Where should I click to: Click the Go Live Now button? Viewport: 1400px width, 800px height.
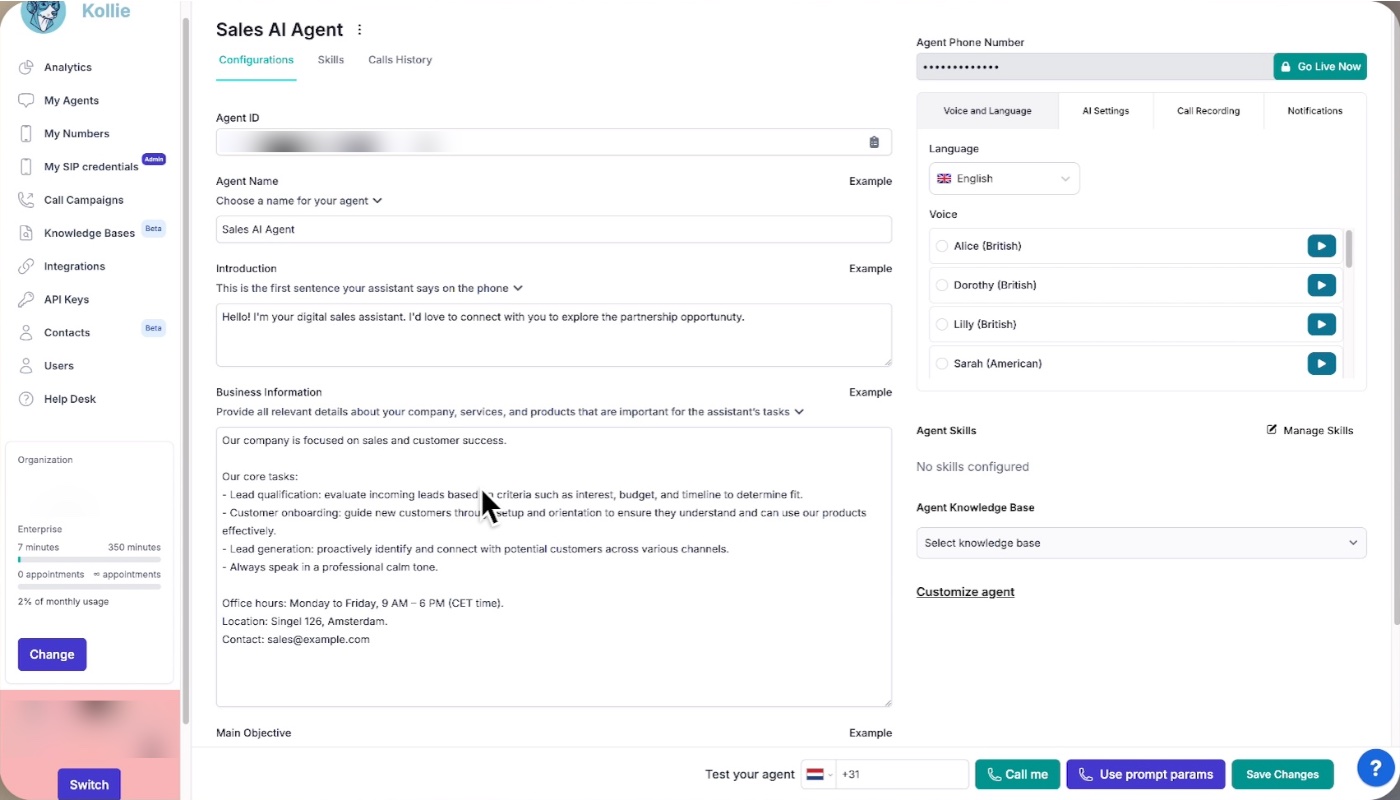click(1320, 67)
